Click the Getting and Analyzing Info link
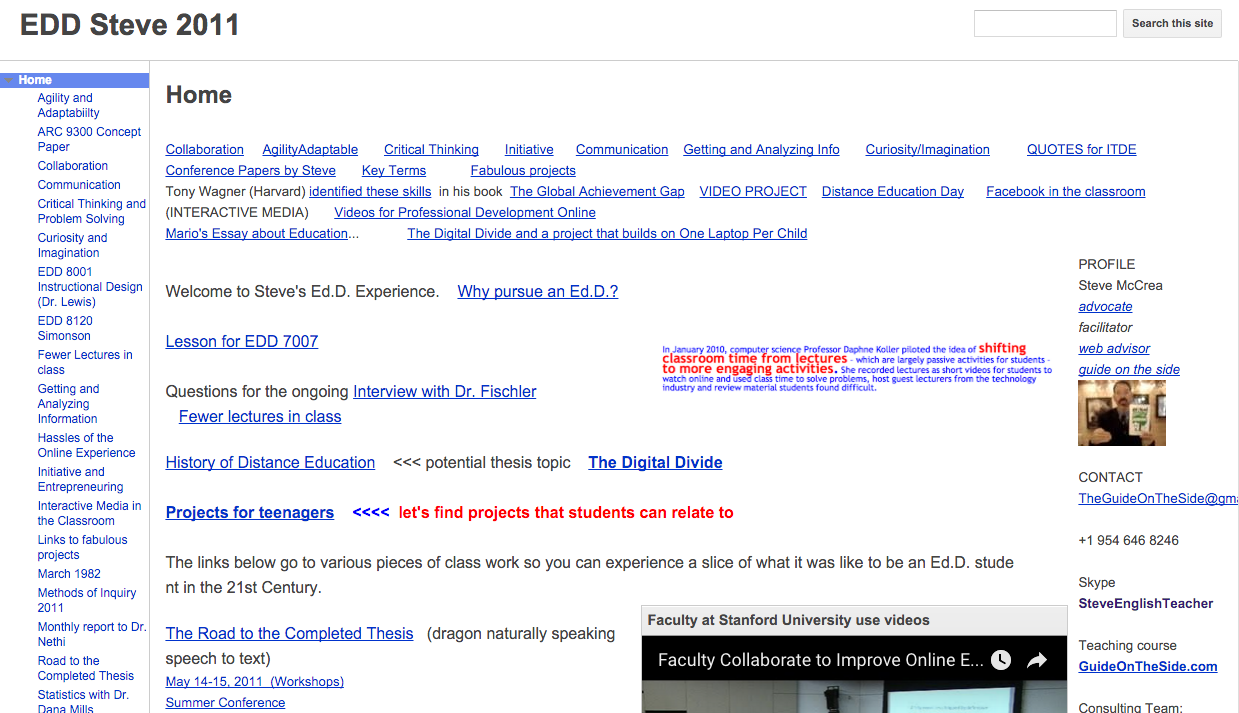1239x713 pixels. 762,150
